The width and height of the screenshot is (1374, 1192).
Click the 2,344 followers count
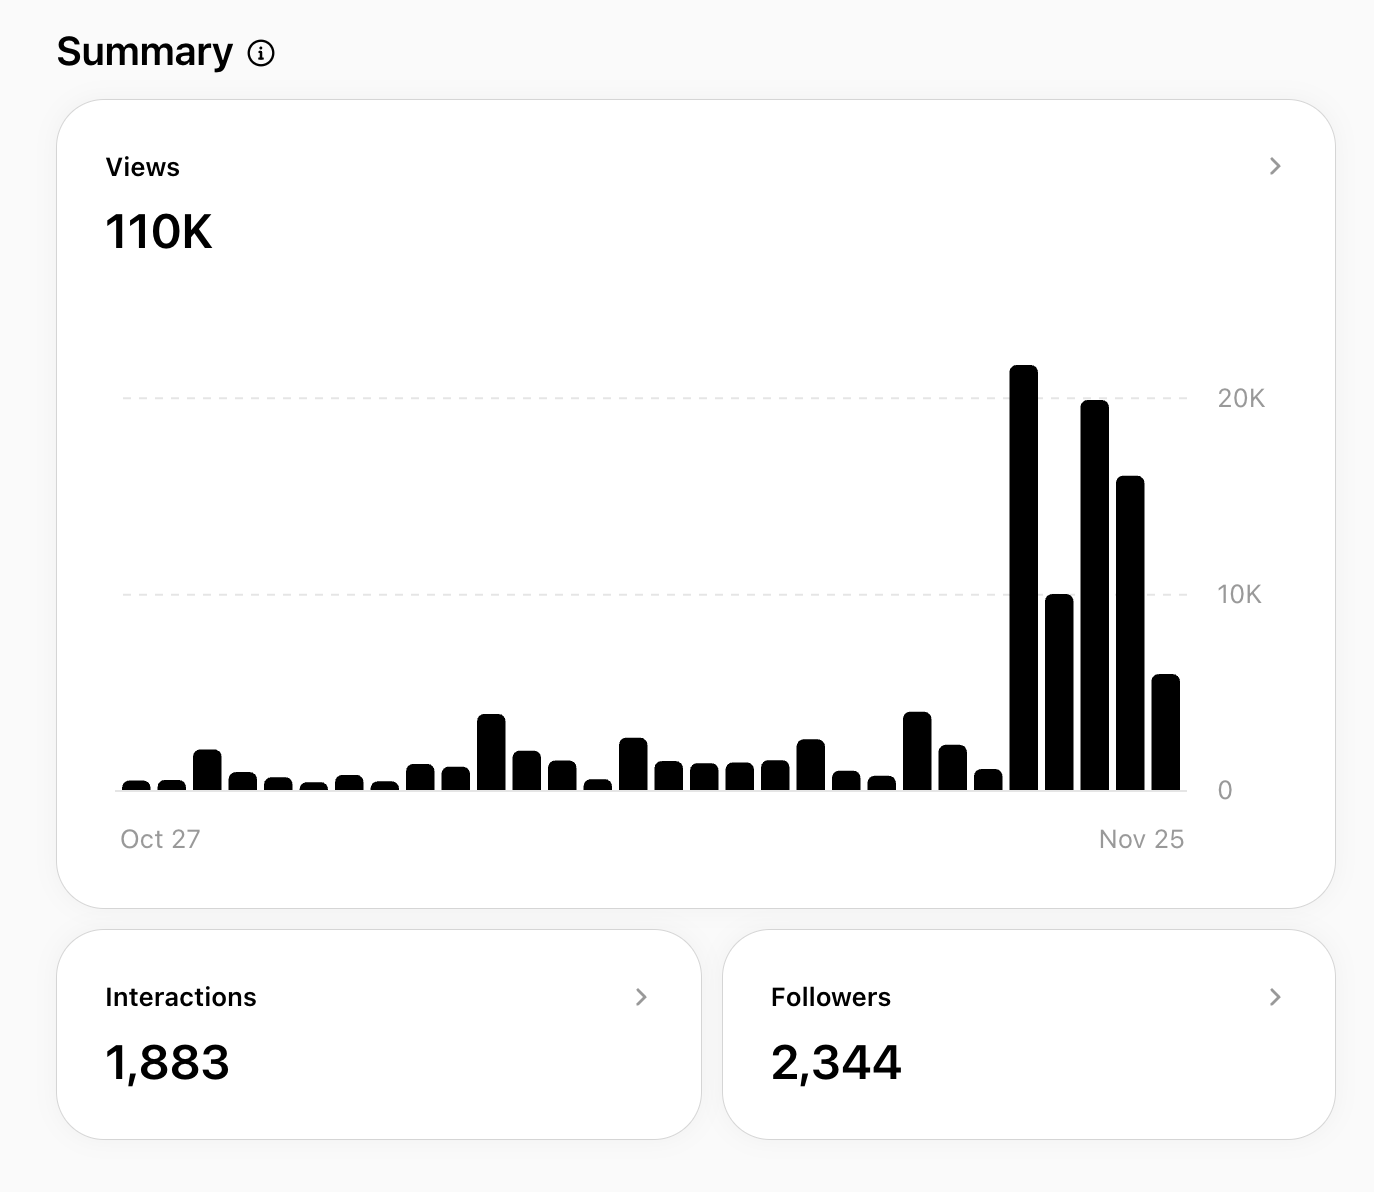836,1062
